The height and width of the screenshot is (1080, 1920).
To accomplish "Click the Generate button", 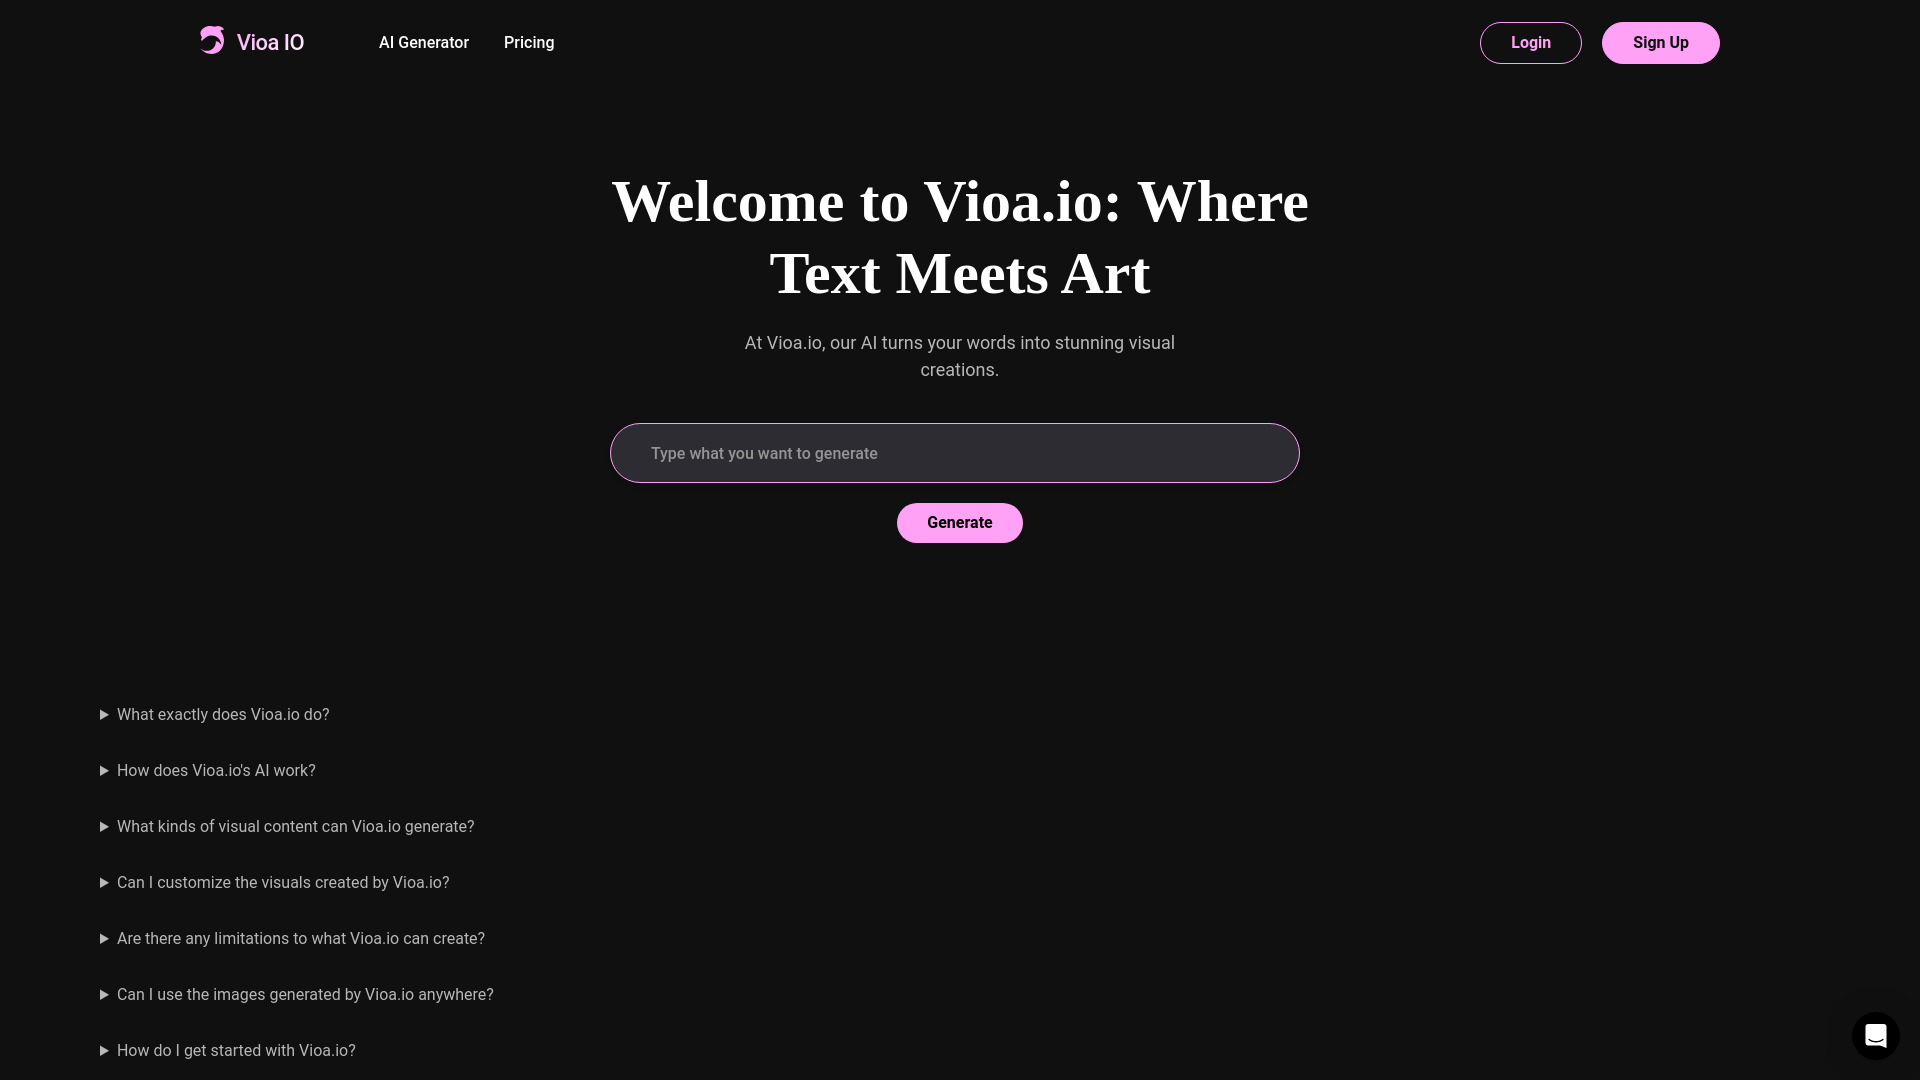I will click(960, 522).
